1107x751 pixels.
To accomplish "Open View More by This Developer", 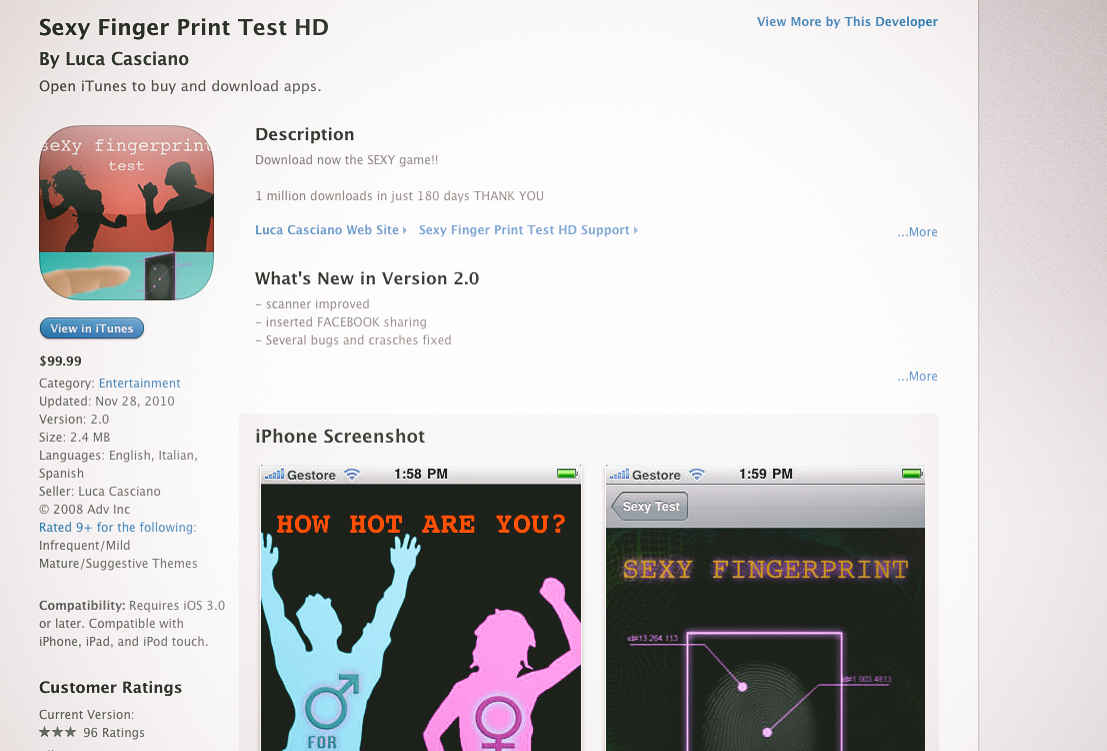I will coord(847,22).
